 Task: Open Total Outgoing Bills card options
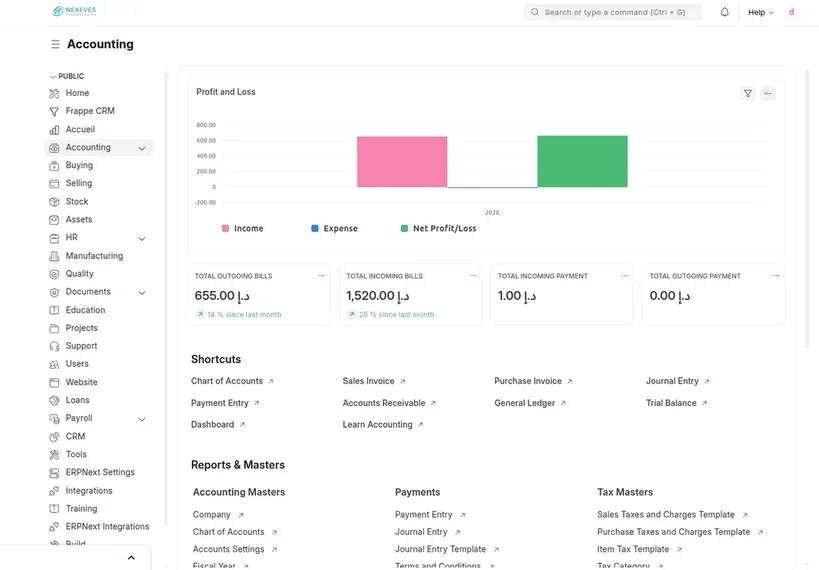pyautogui.click(x=321, y=275)
